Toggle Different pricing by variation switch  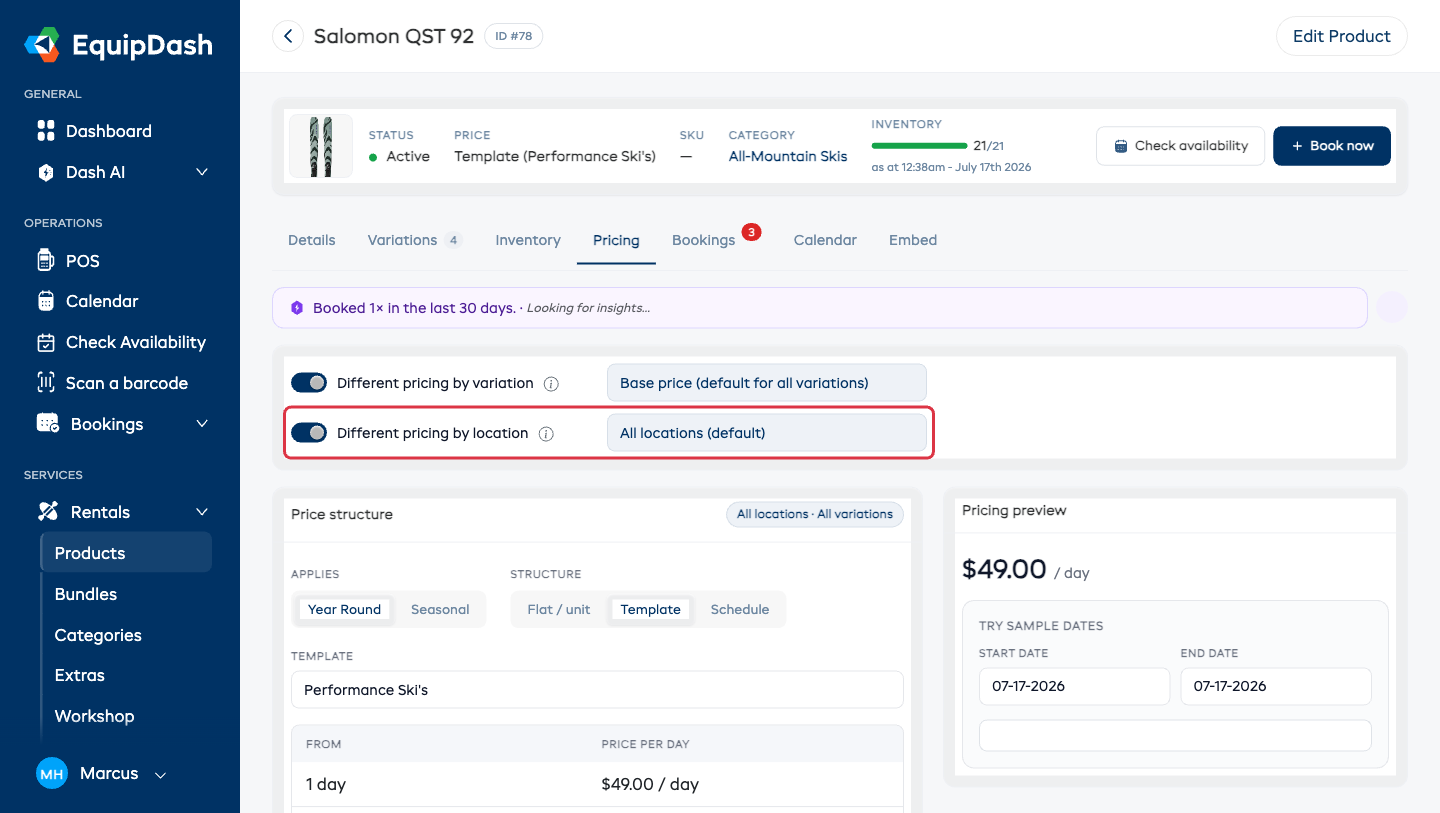tap(309, 383)
